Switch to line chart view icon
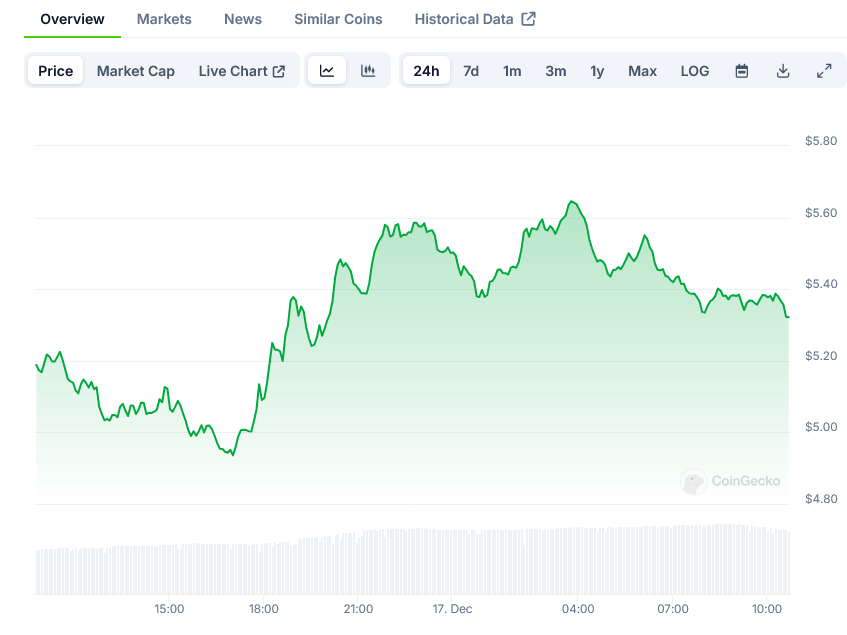This screenshot has height=635, width=847. pos(327,71)
